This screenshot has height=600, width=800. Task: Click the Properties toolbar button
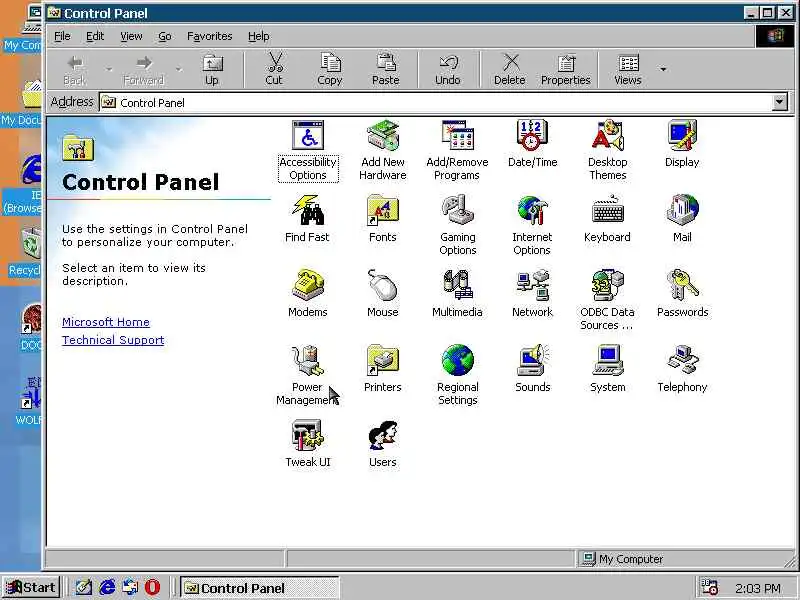pyautogui.click(x=566, y=70)
